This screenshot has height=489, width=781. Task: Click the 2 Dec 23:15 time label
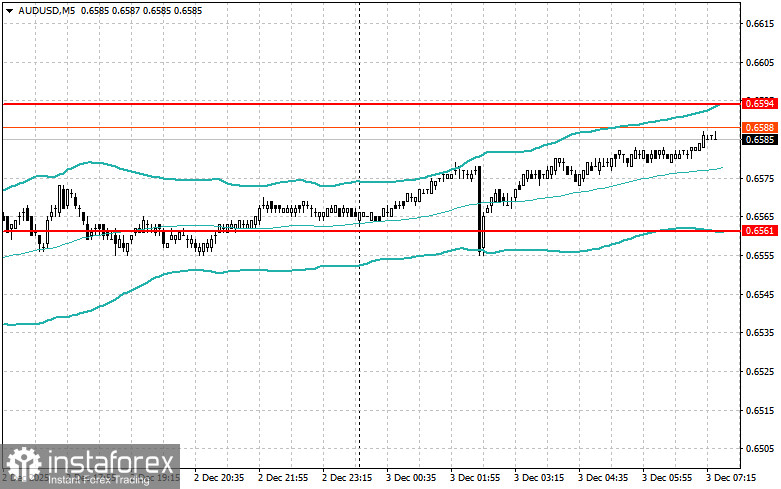347,478
